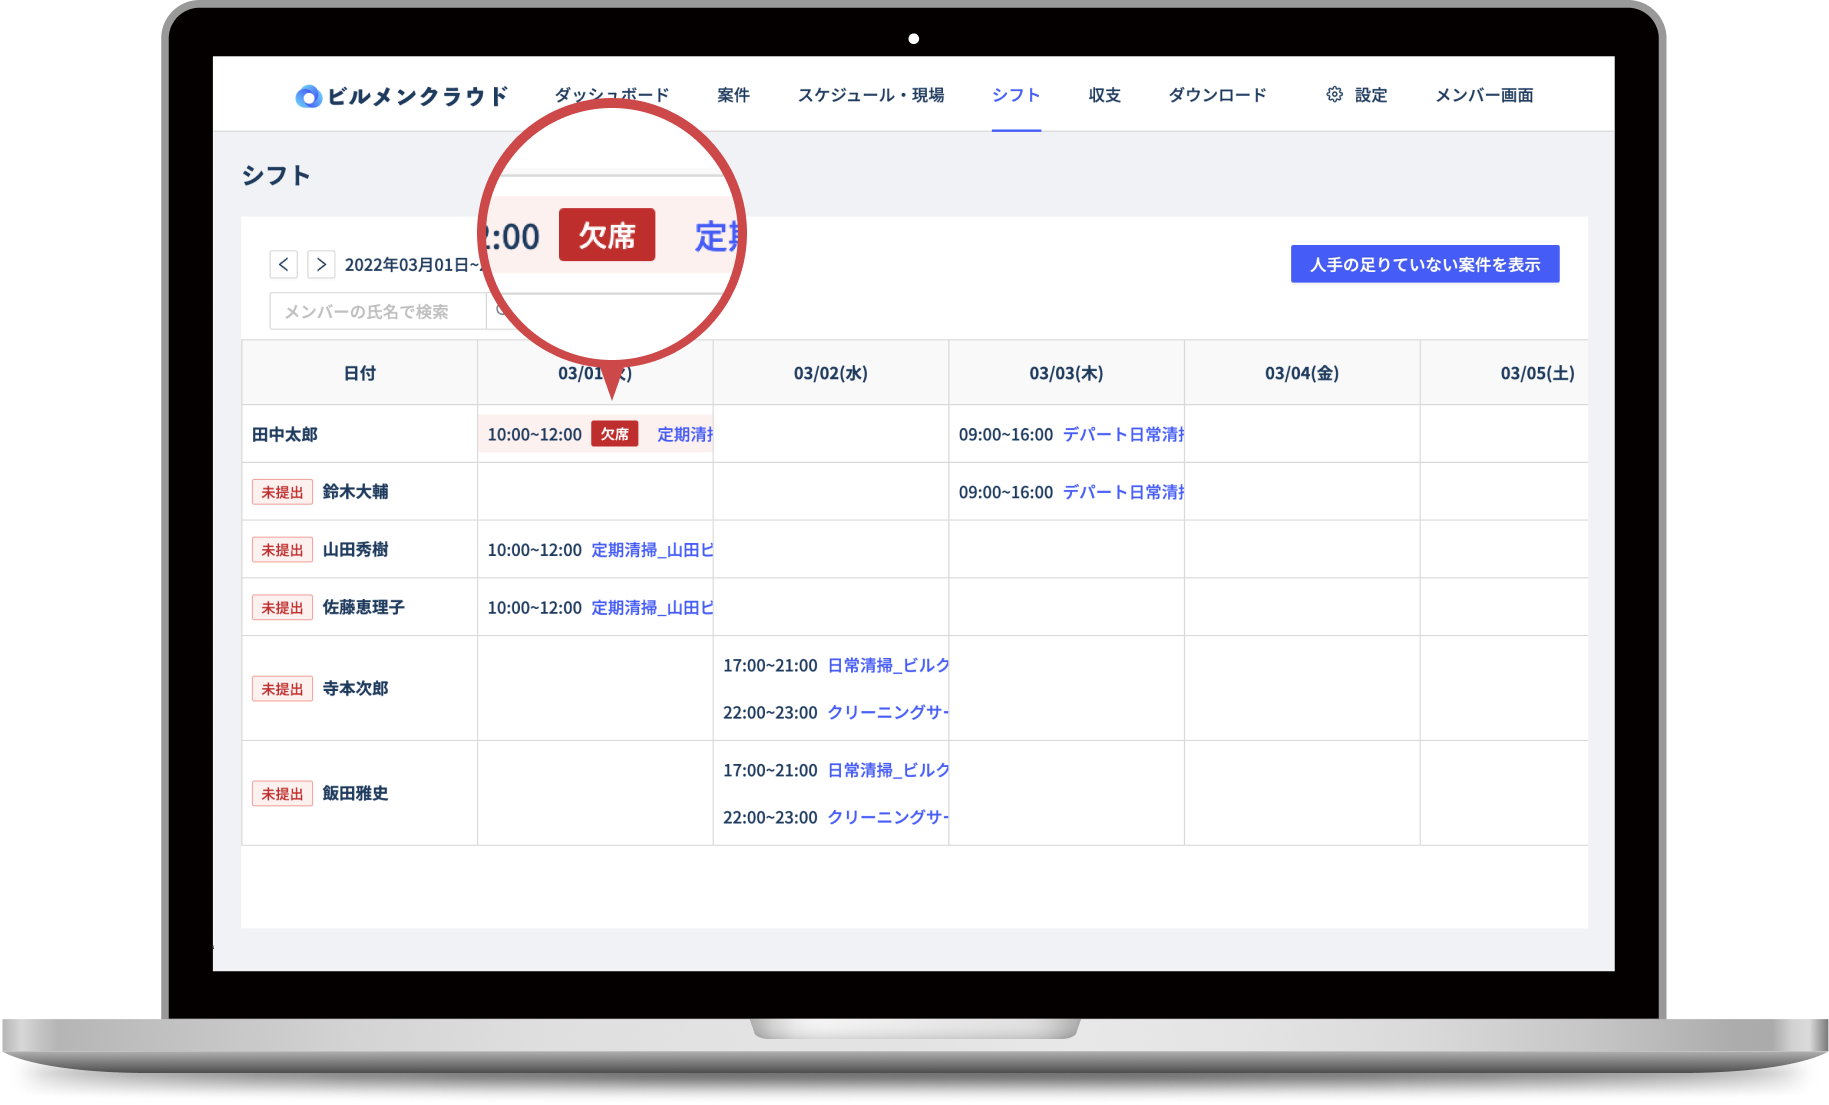The width and height of the screenshot is (1829, 1105).
Task: Open 飯田雅史's クリーニングサー link
Action: (888, 817)
